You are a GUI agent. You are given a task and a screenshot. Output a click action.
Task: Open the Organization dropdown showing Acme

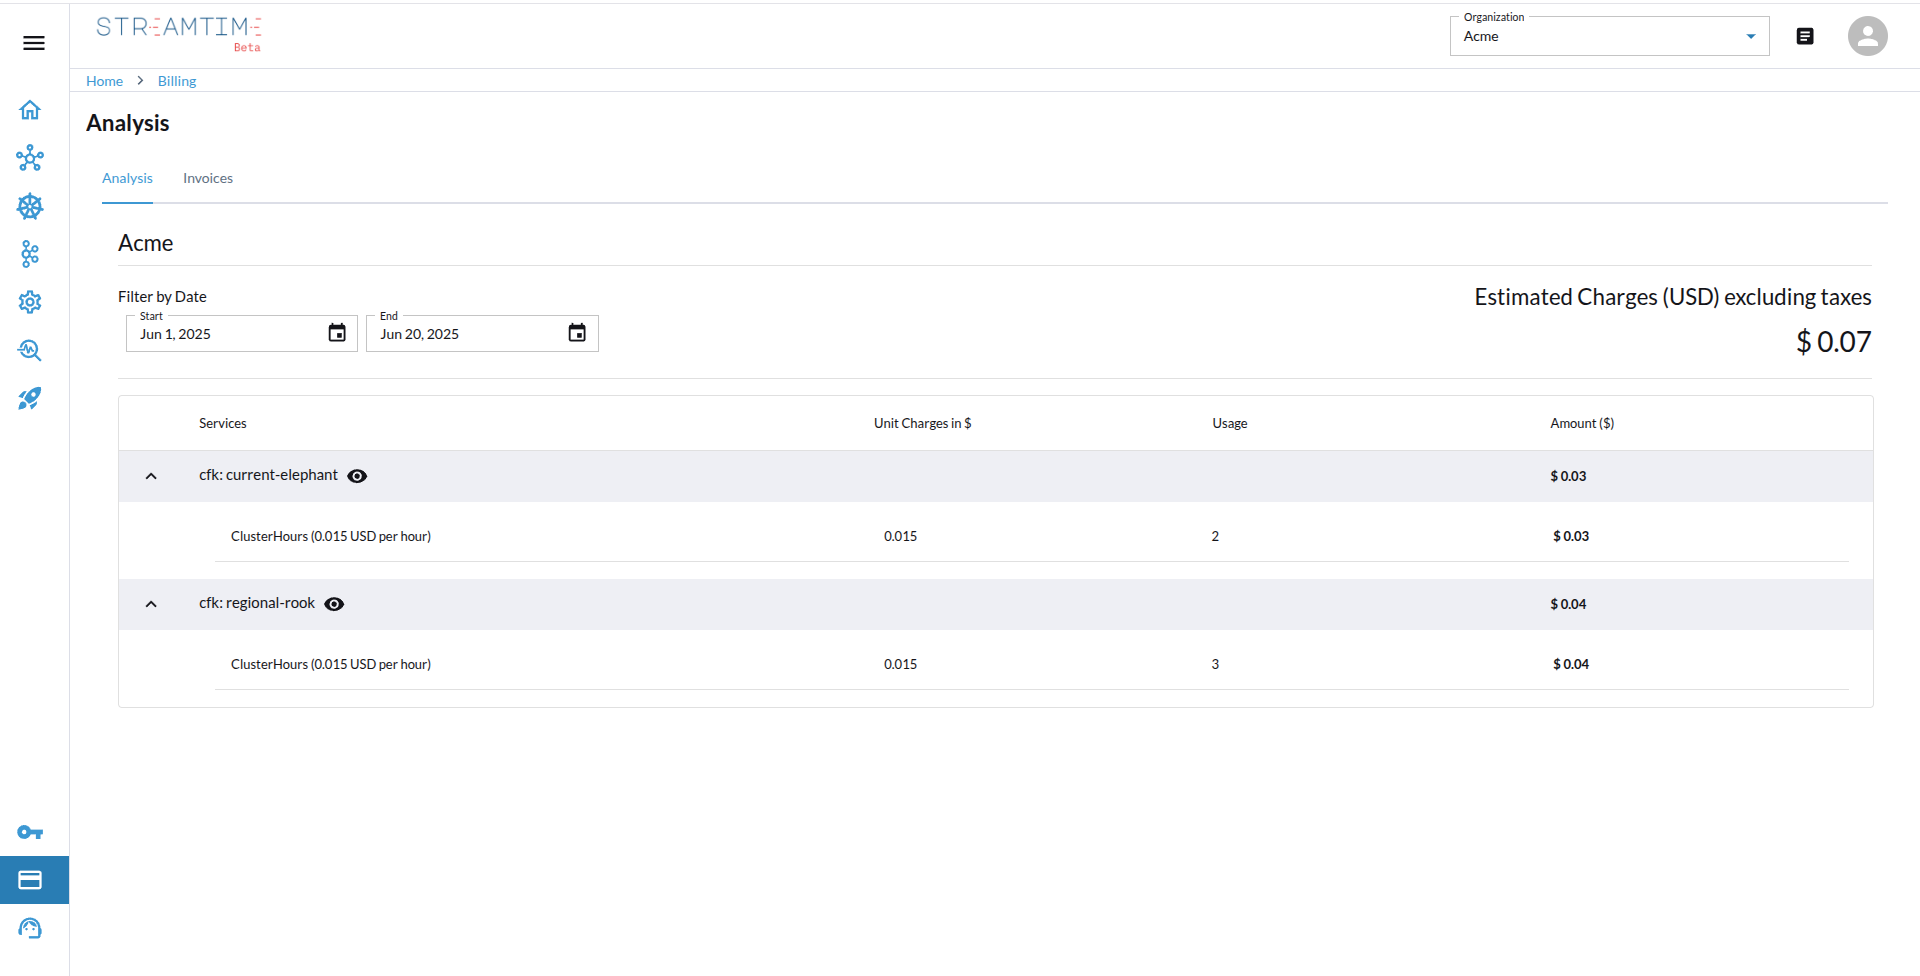pos(1609,36)
